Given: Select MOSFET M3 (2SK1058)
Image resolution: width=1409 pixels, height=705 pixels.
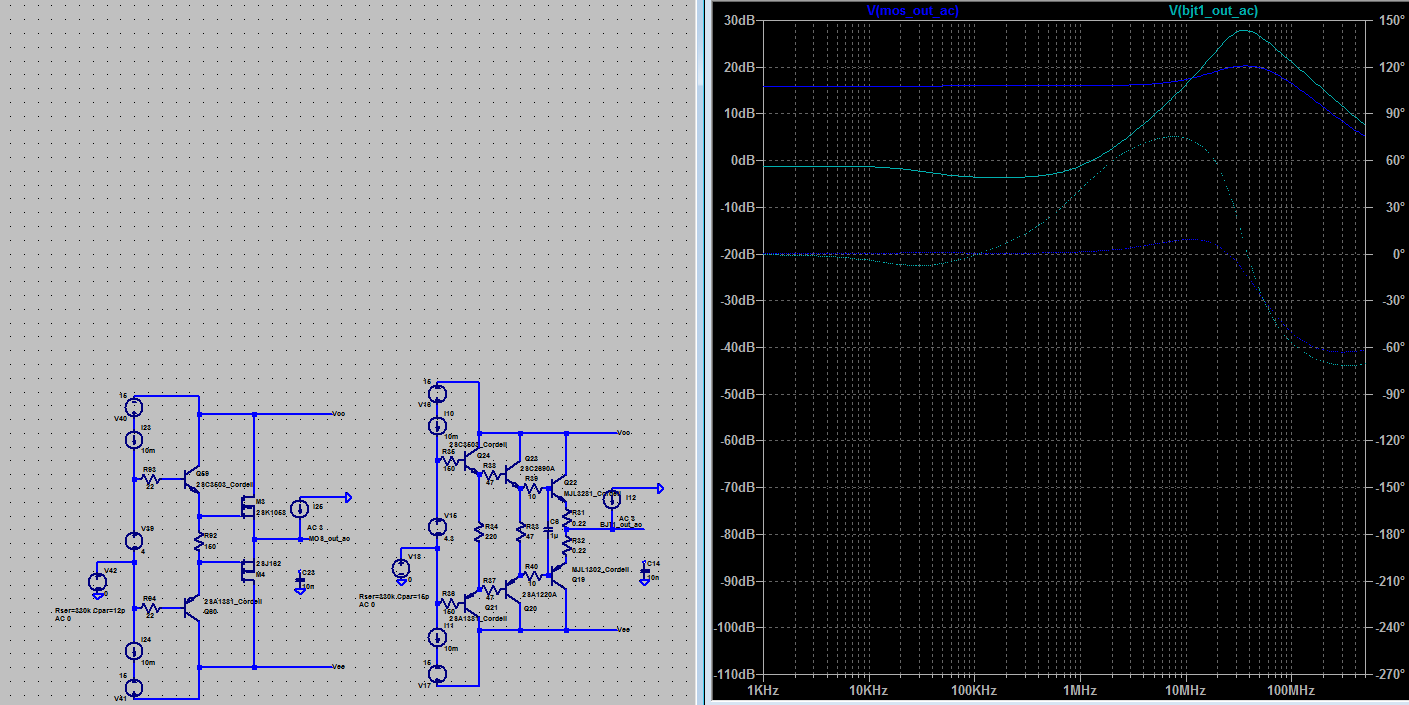Looking at the screenshot, I should 248,508.
